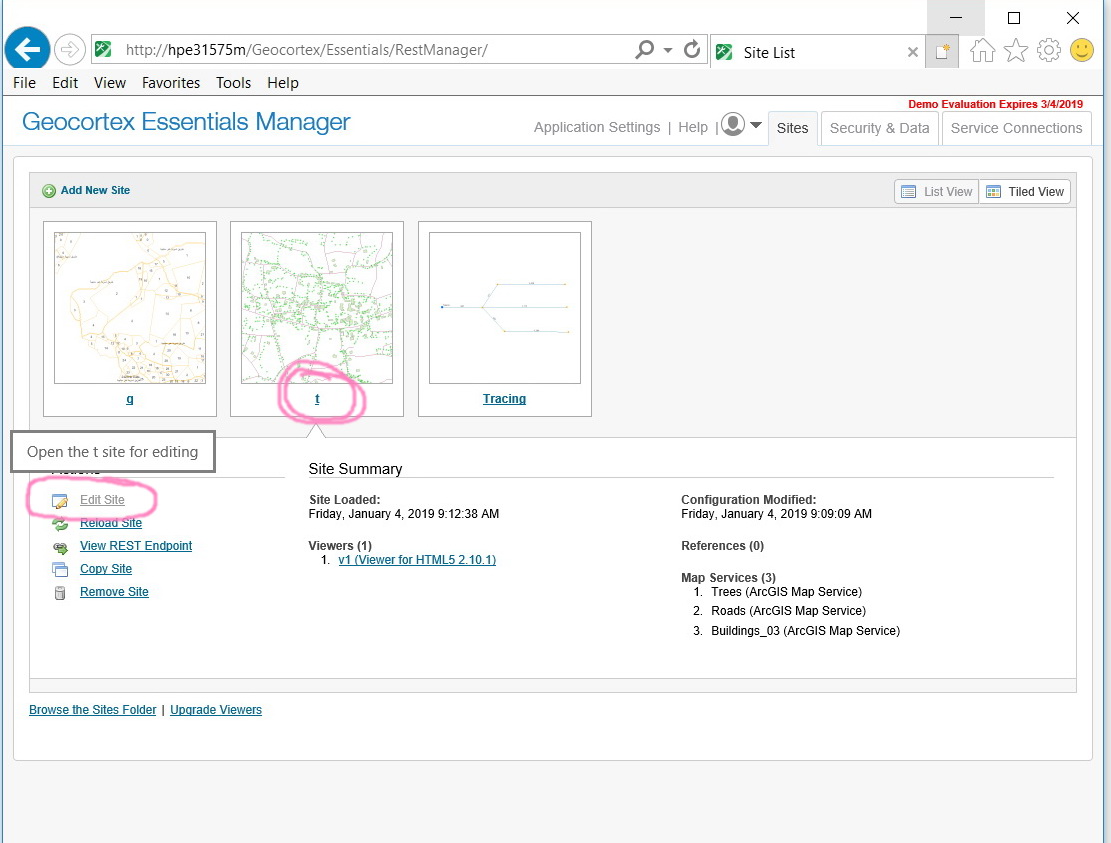Click the t site map thumbnail
The width and height of the screenshot is (1111, 843).
tap(317, 308)
